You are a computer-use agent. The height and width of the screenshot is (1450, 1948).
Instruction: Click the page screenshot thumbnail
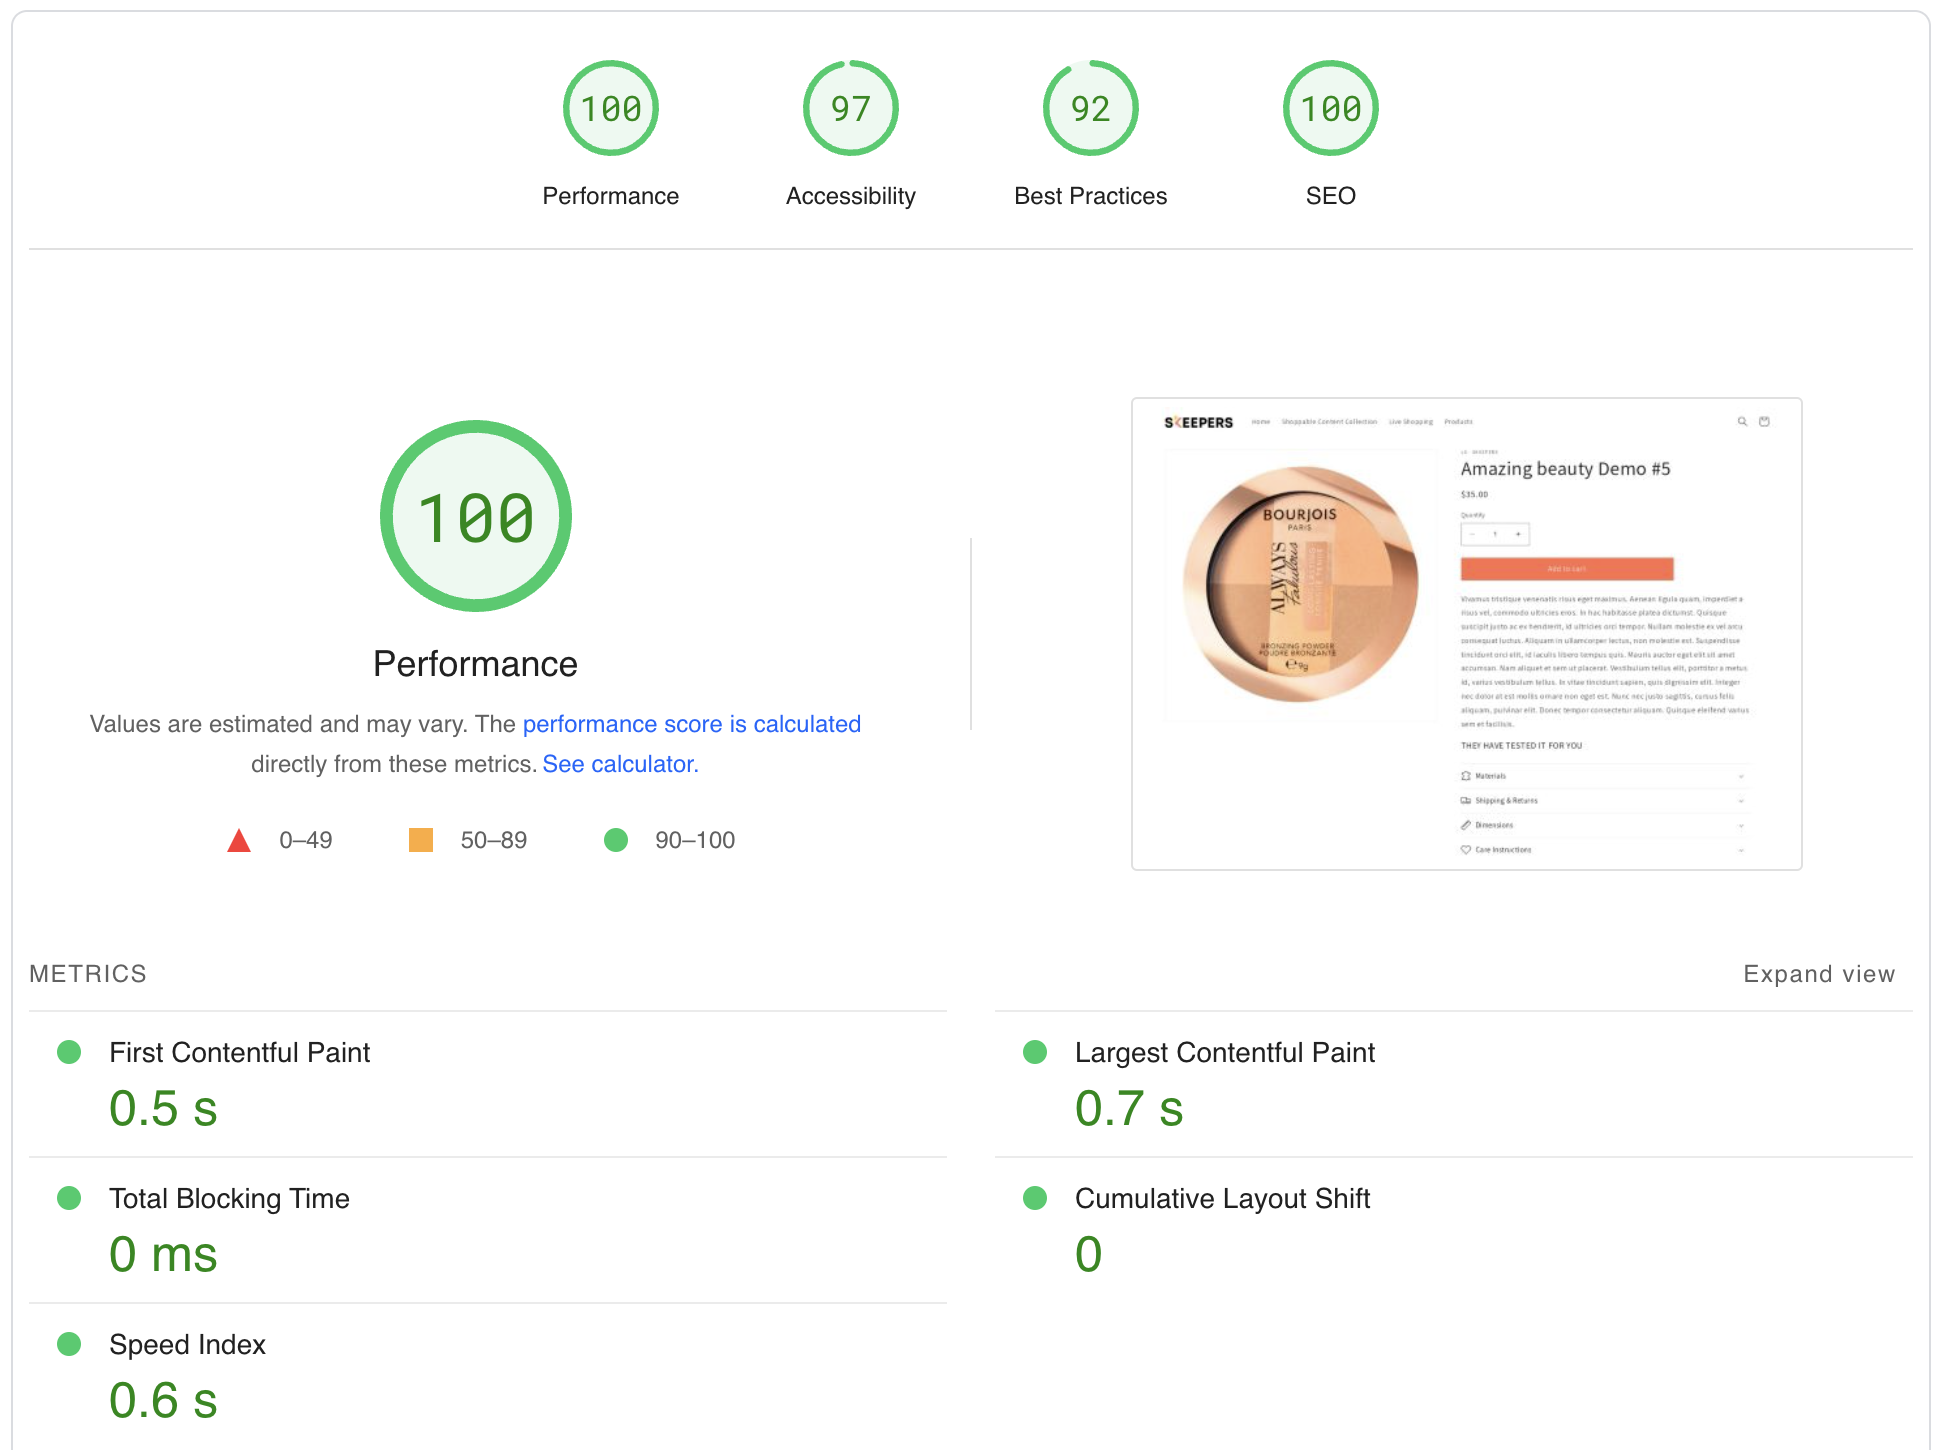pos(1466,634)
